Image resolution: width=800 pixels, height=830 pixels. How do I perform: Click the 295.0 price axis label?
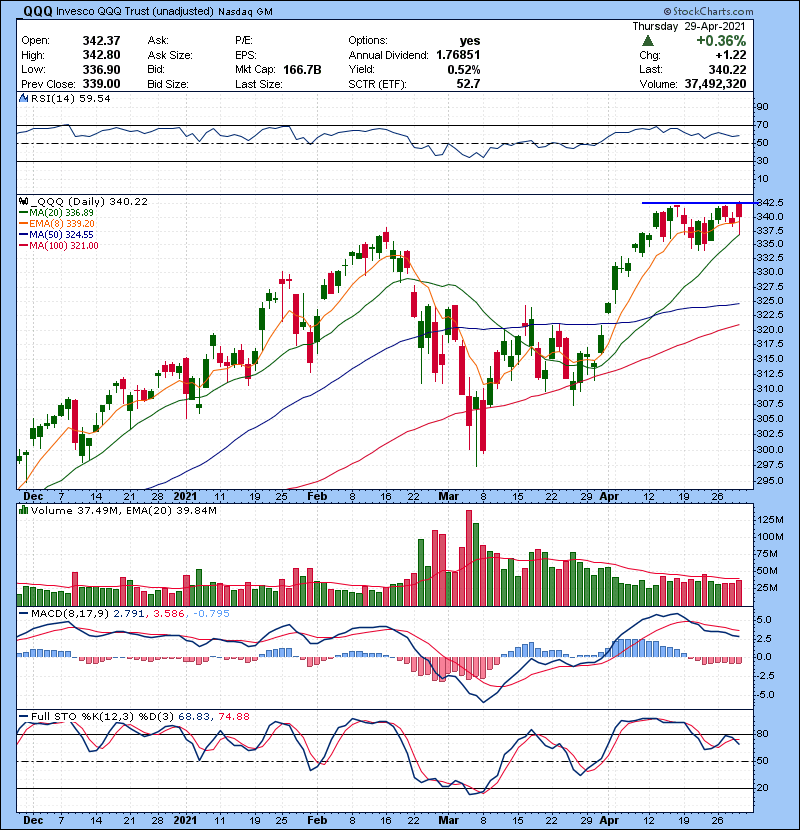[x=770, y=481]
